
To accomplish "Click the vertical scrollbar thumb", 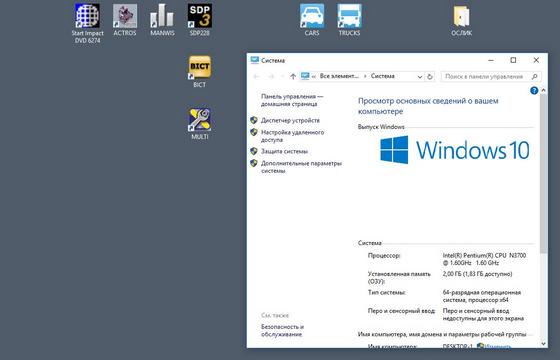I will pos(543,173).
